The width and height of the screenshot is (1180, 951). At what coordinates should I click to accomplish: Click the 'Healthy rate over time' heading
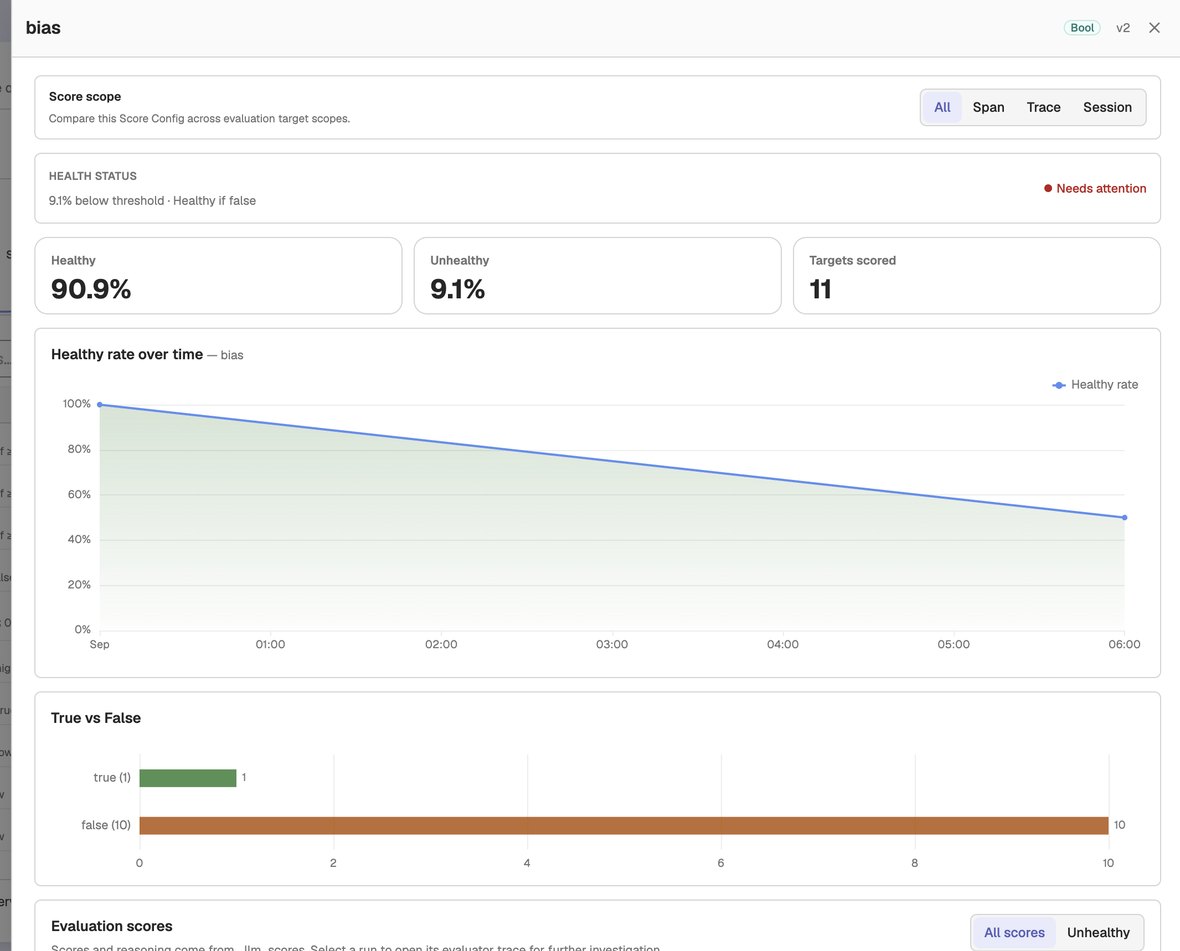127,354
